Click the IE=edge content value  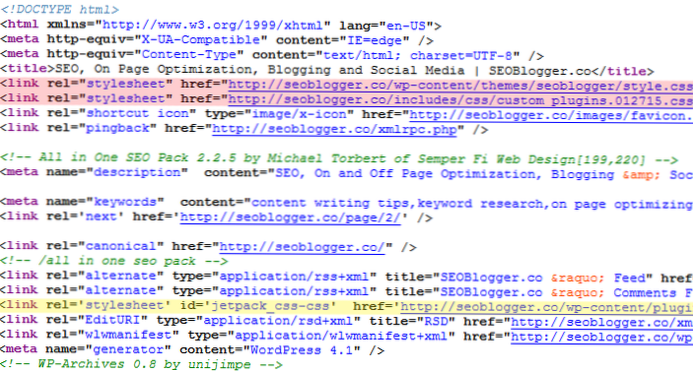(375, 40)
